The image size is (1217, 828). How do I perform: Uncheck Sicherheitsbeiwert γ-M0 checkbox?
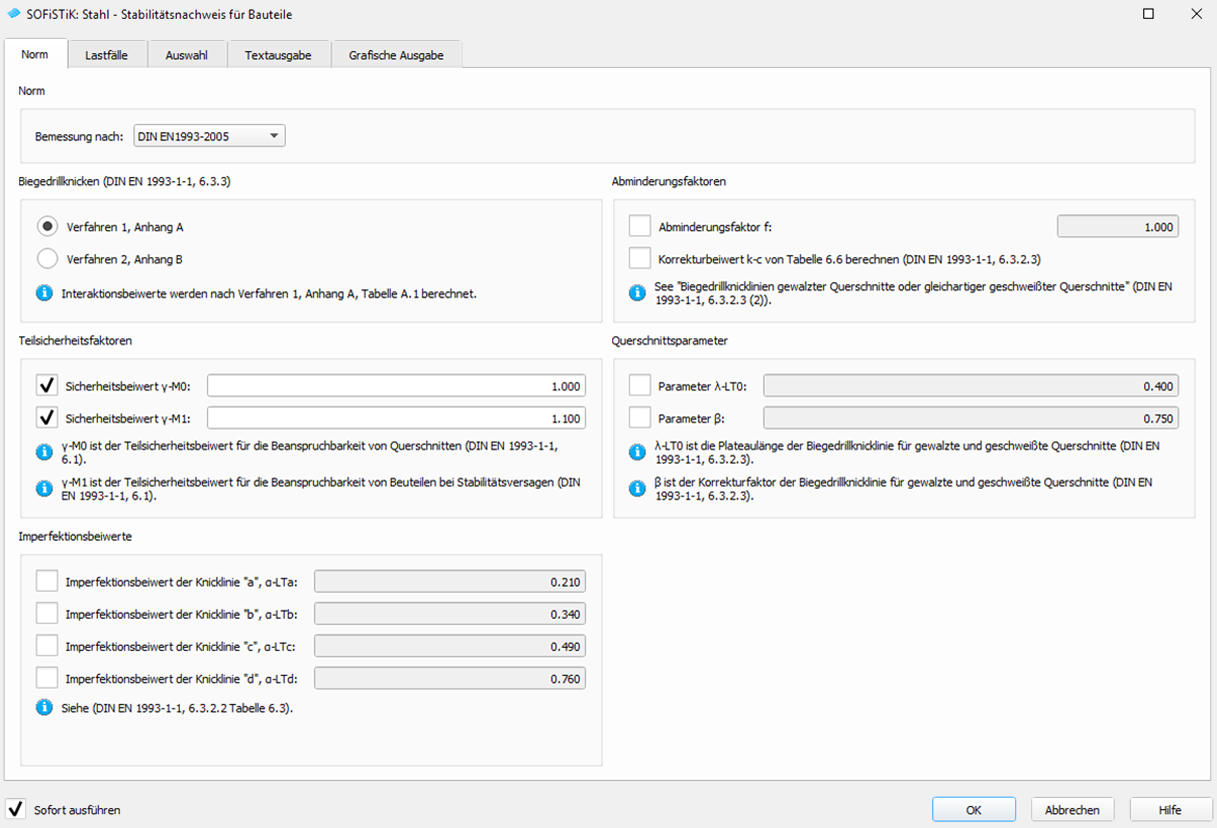tap(47, 386)
